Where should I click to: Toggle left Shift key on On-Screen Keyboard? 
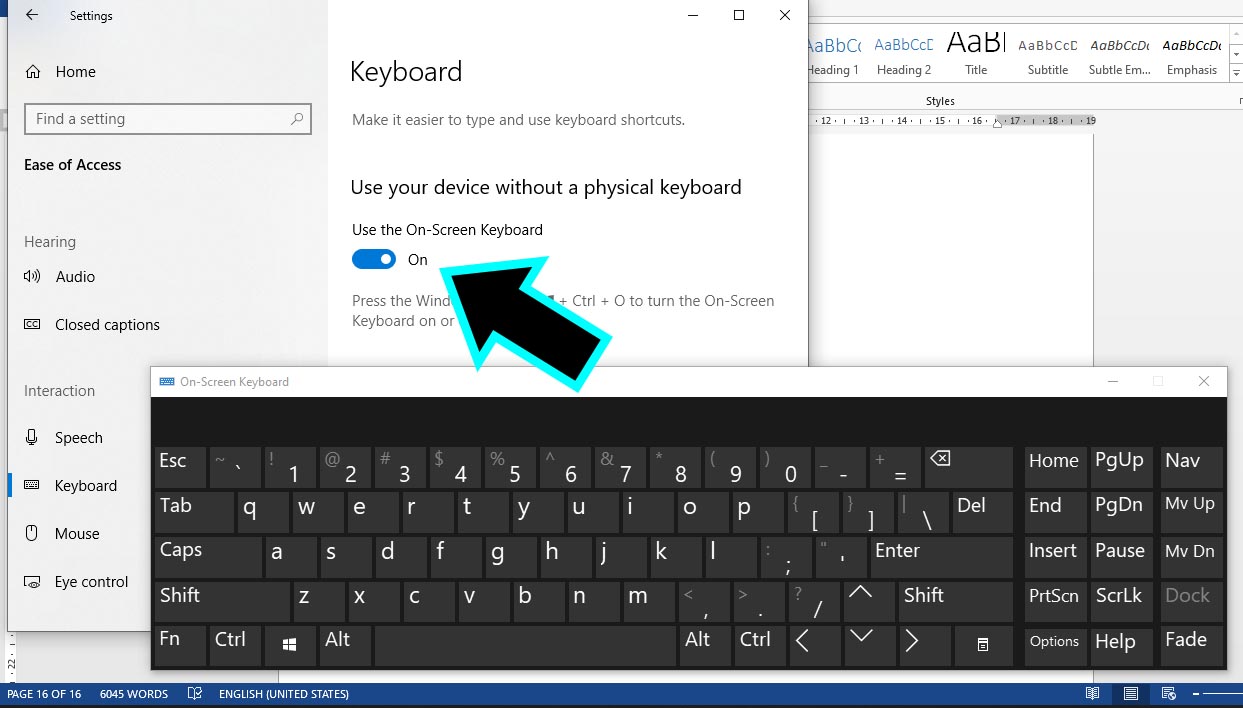pos(222,601)
